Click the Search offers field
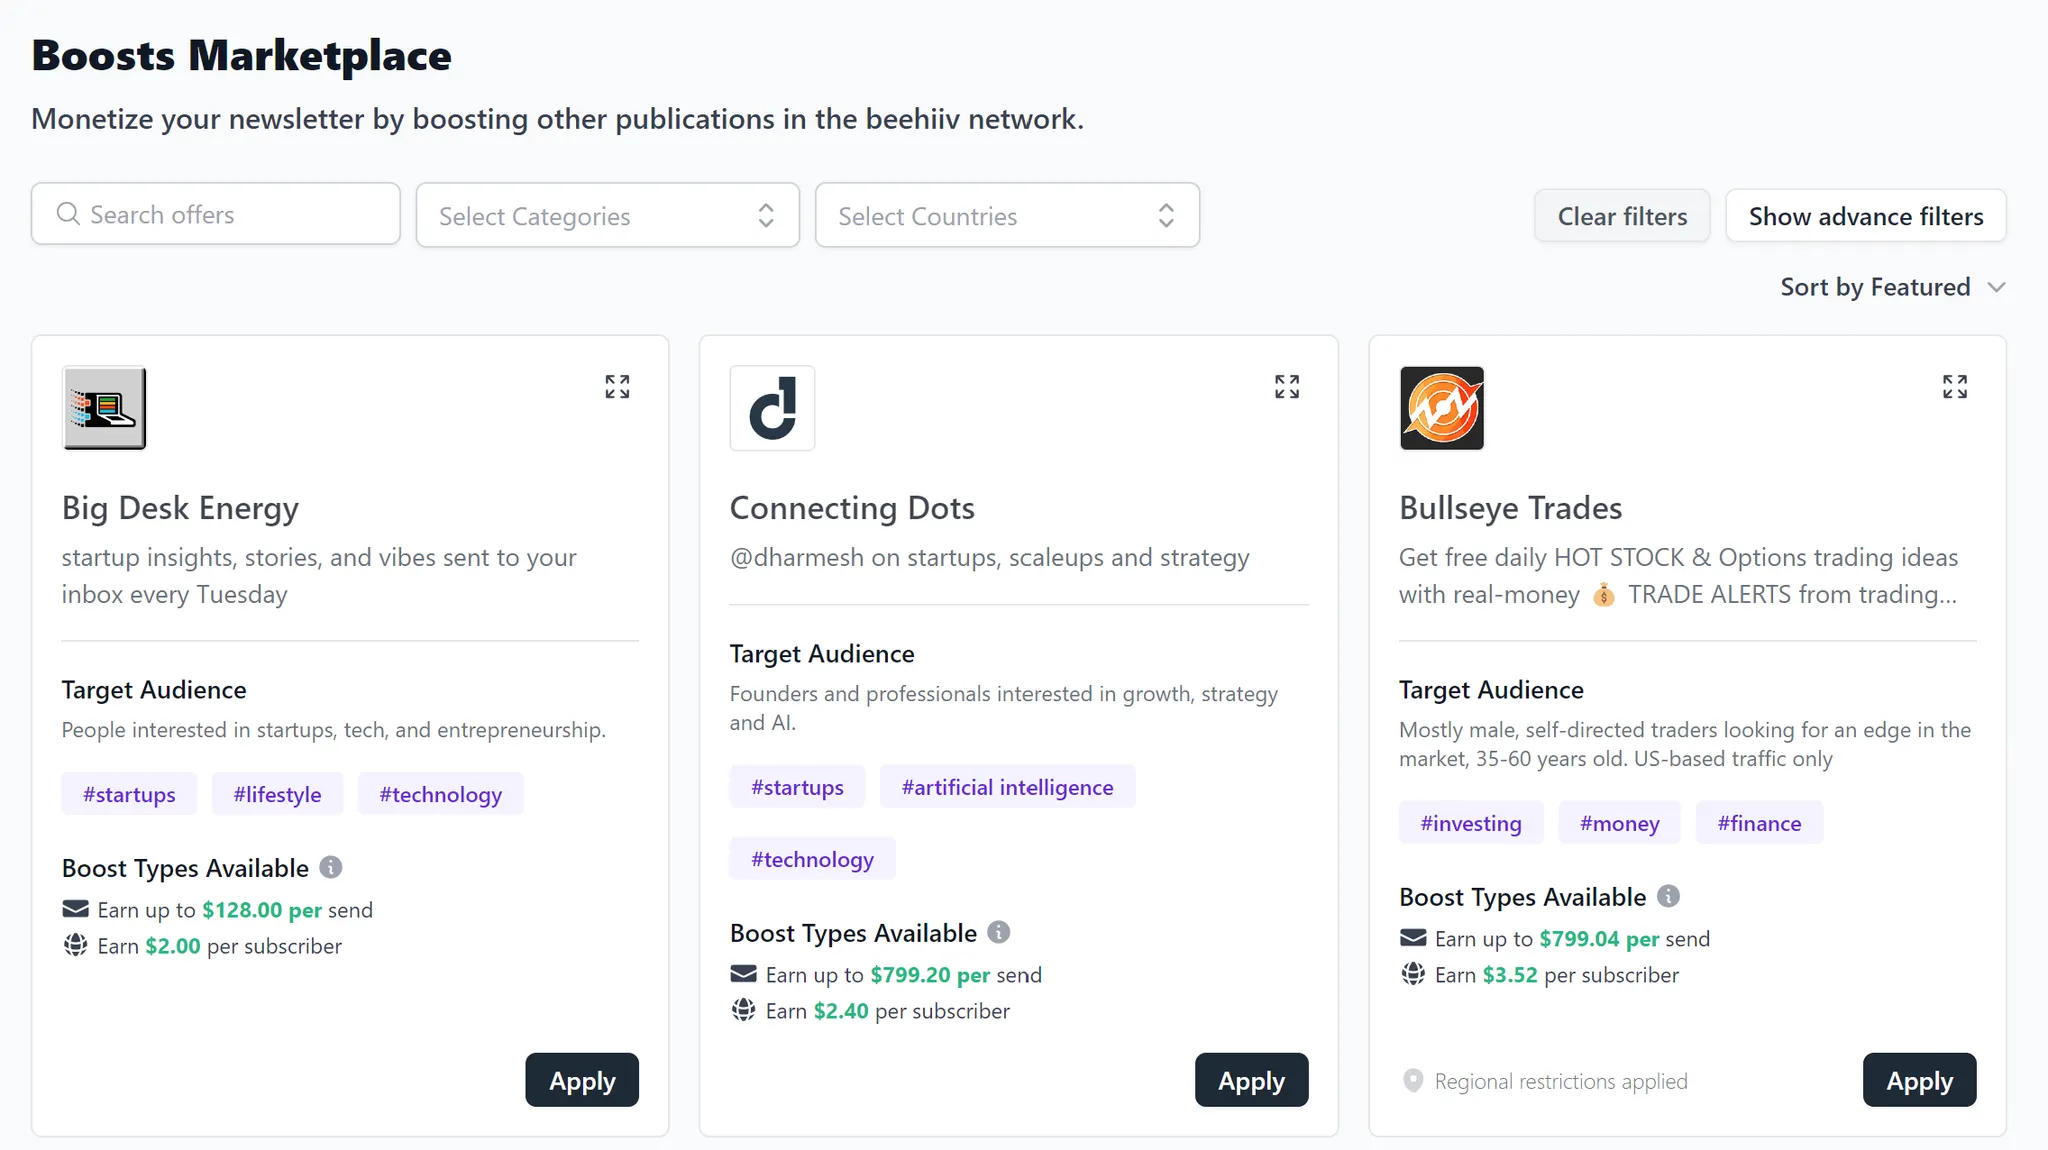The image size is (2048, 1150). pos(216,215)
